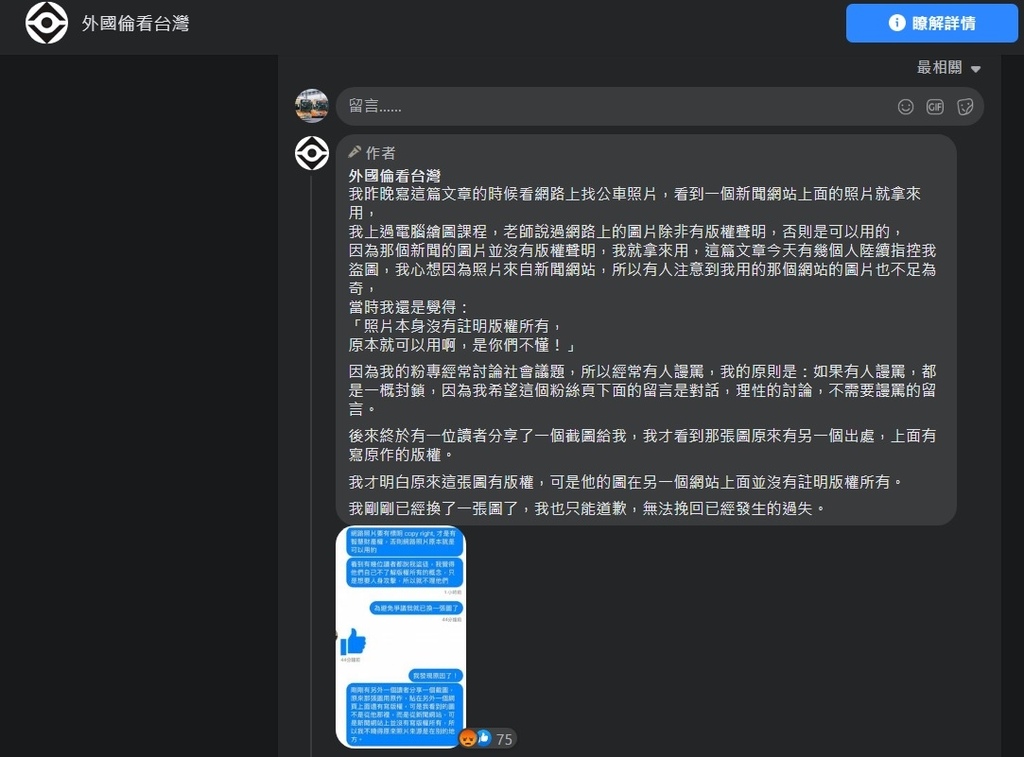
Task: Click the like reaction icon on comment
Action: [483, 738]
